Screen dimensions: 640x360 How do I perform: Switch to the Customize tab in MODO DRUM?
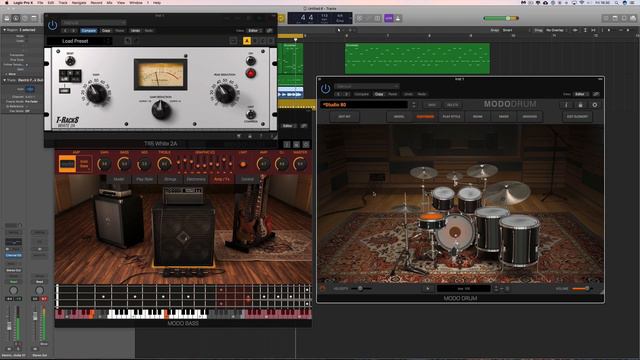(425, 117)
